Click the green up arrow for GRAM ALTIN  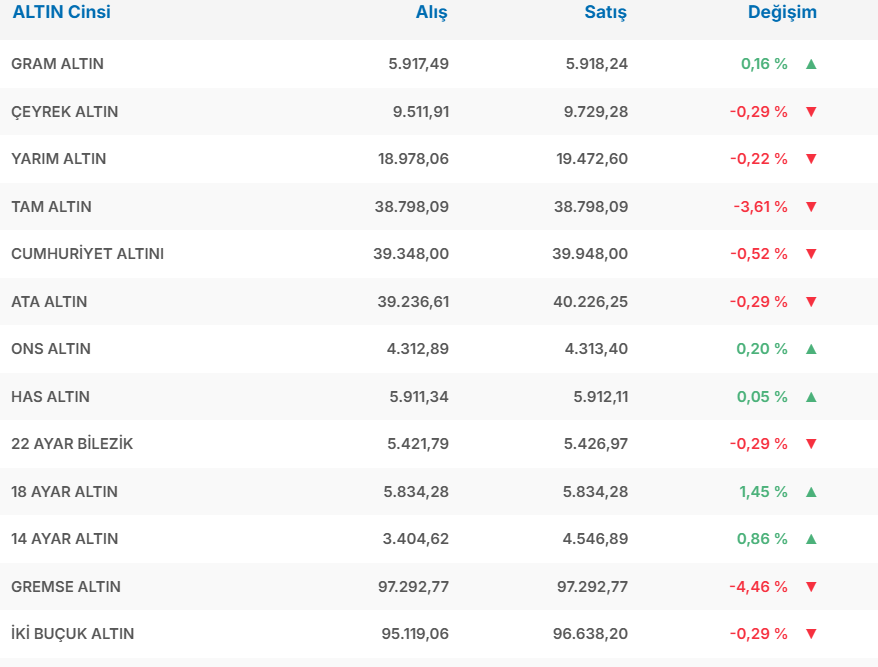[x=811, y=64]
